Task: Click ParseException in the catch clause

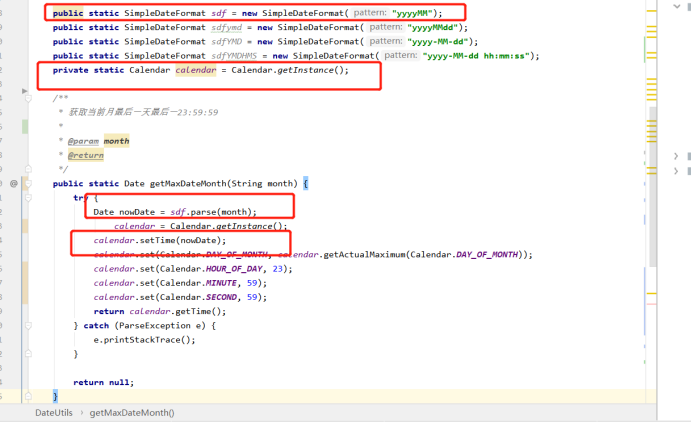Action: [154, 326]
